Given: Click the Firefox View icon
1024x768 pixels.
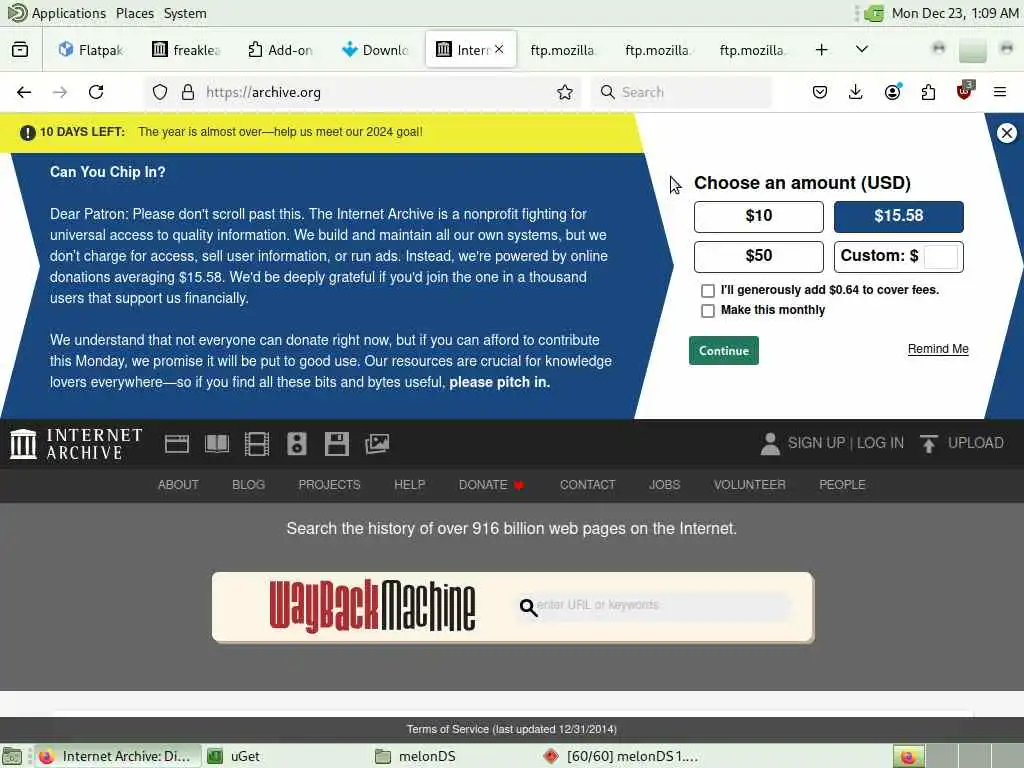Looking at the screenshot, I should [20, 50].
